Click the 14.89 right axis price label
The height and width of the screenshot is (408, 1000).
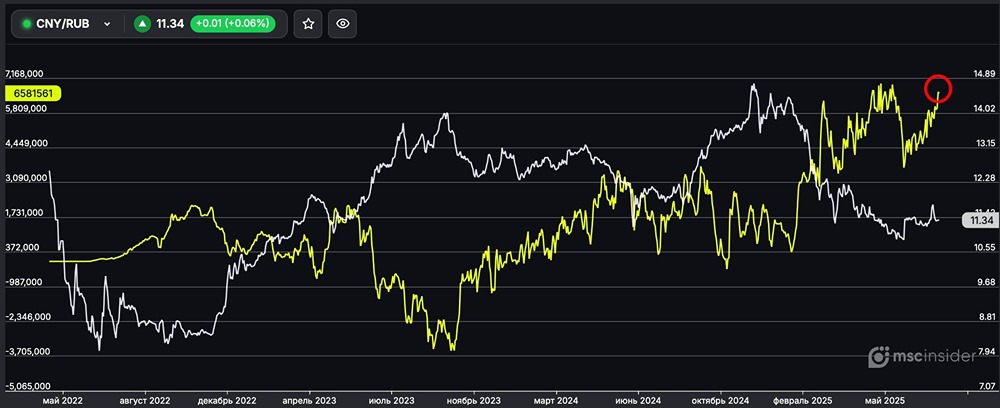tap(983, 74)
